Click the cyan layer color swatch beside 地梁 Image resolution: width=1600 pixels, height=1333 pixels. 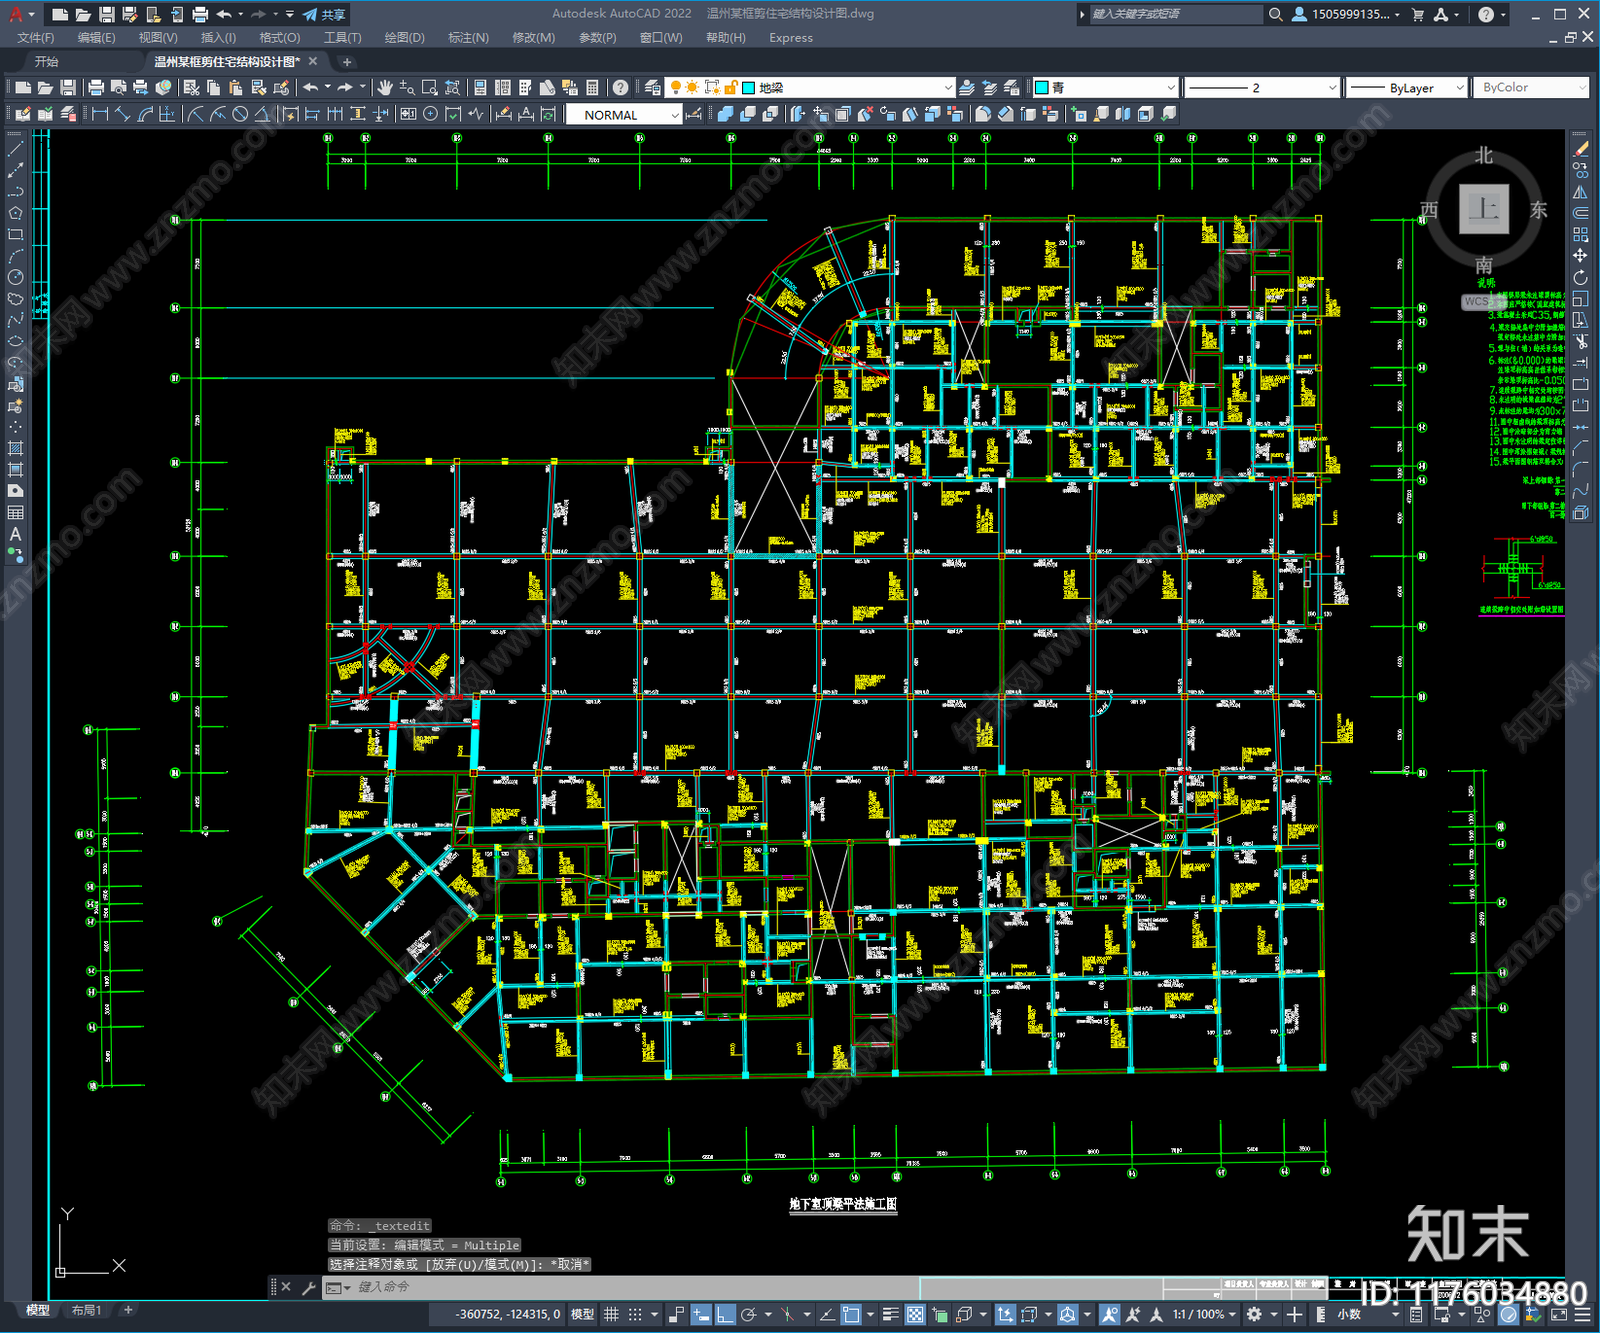748,88
